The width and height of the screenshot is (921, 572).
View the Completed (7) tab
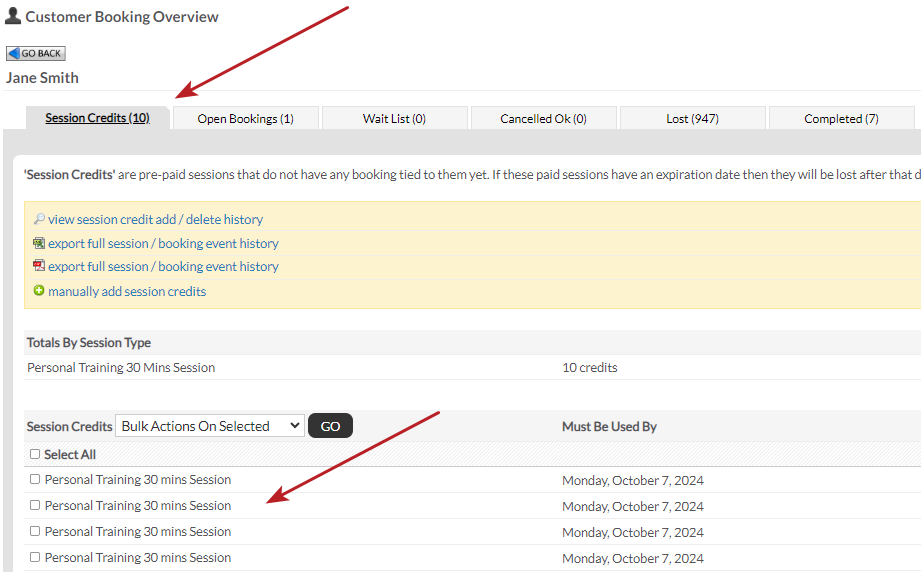(841, 119)
